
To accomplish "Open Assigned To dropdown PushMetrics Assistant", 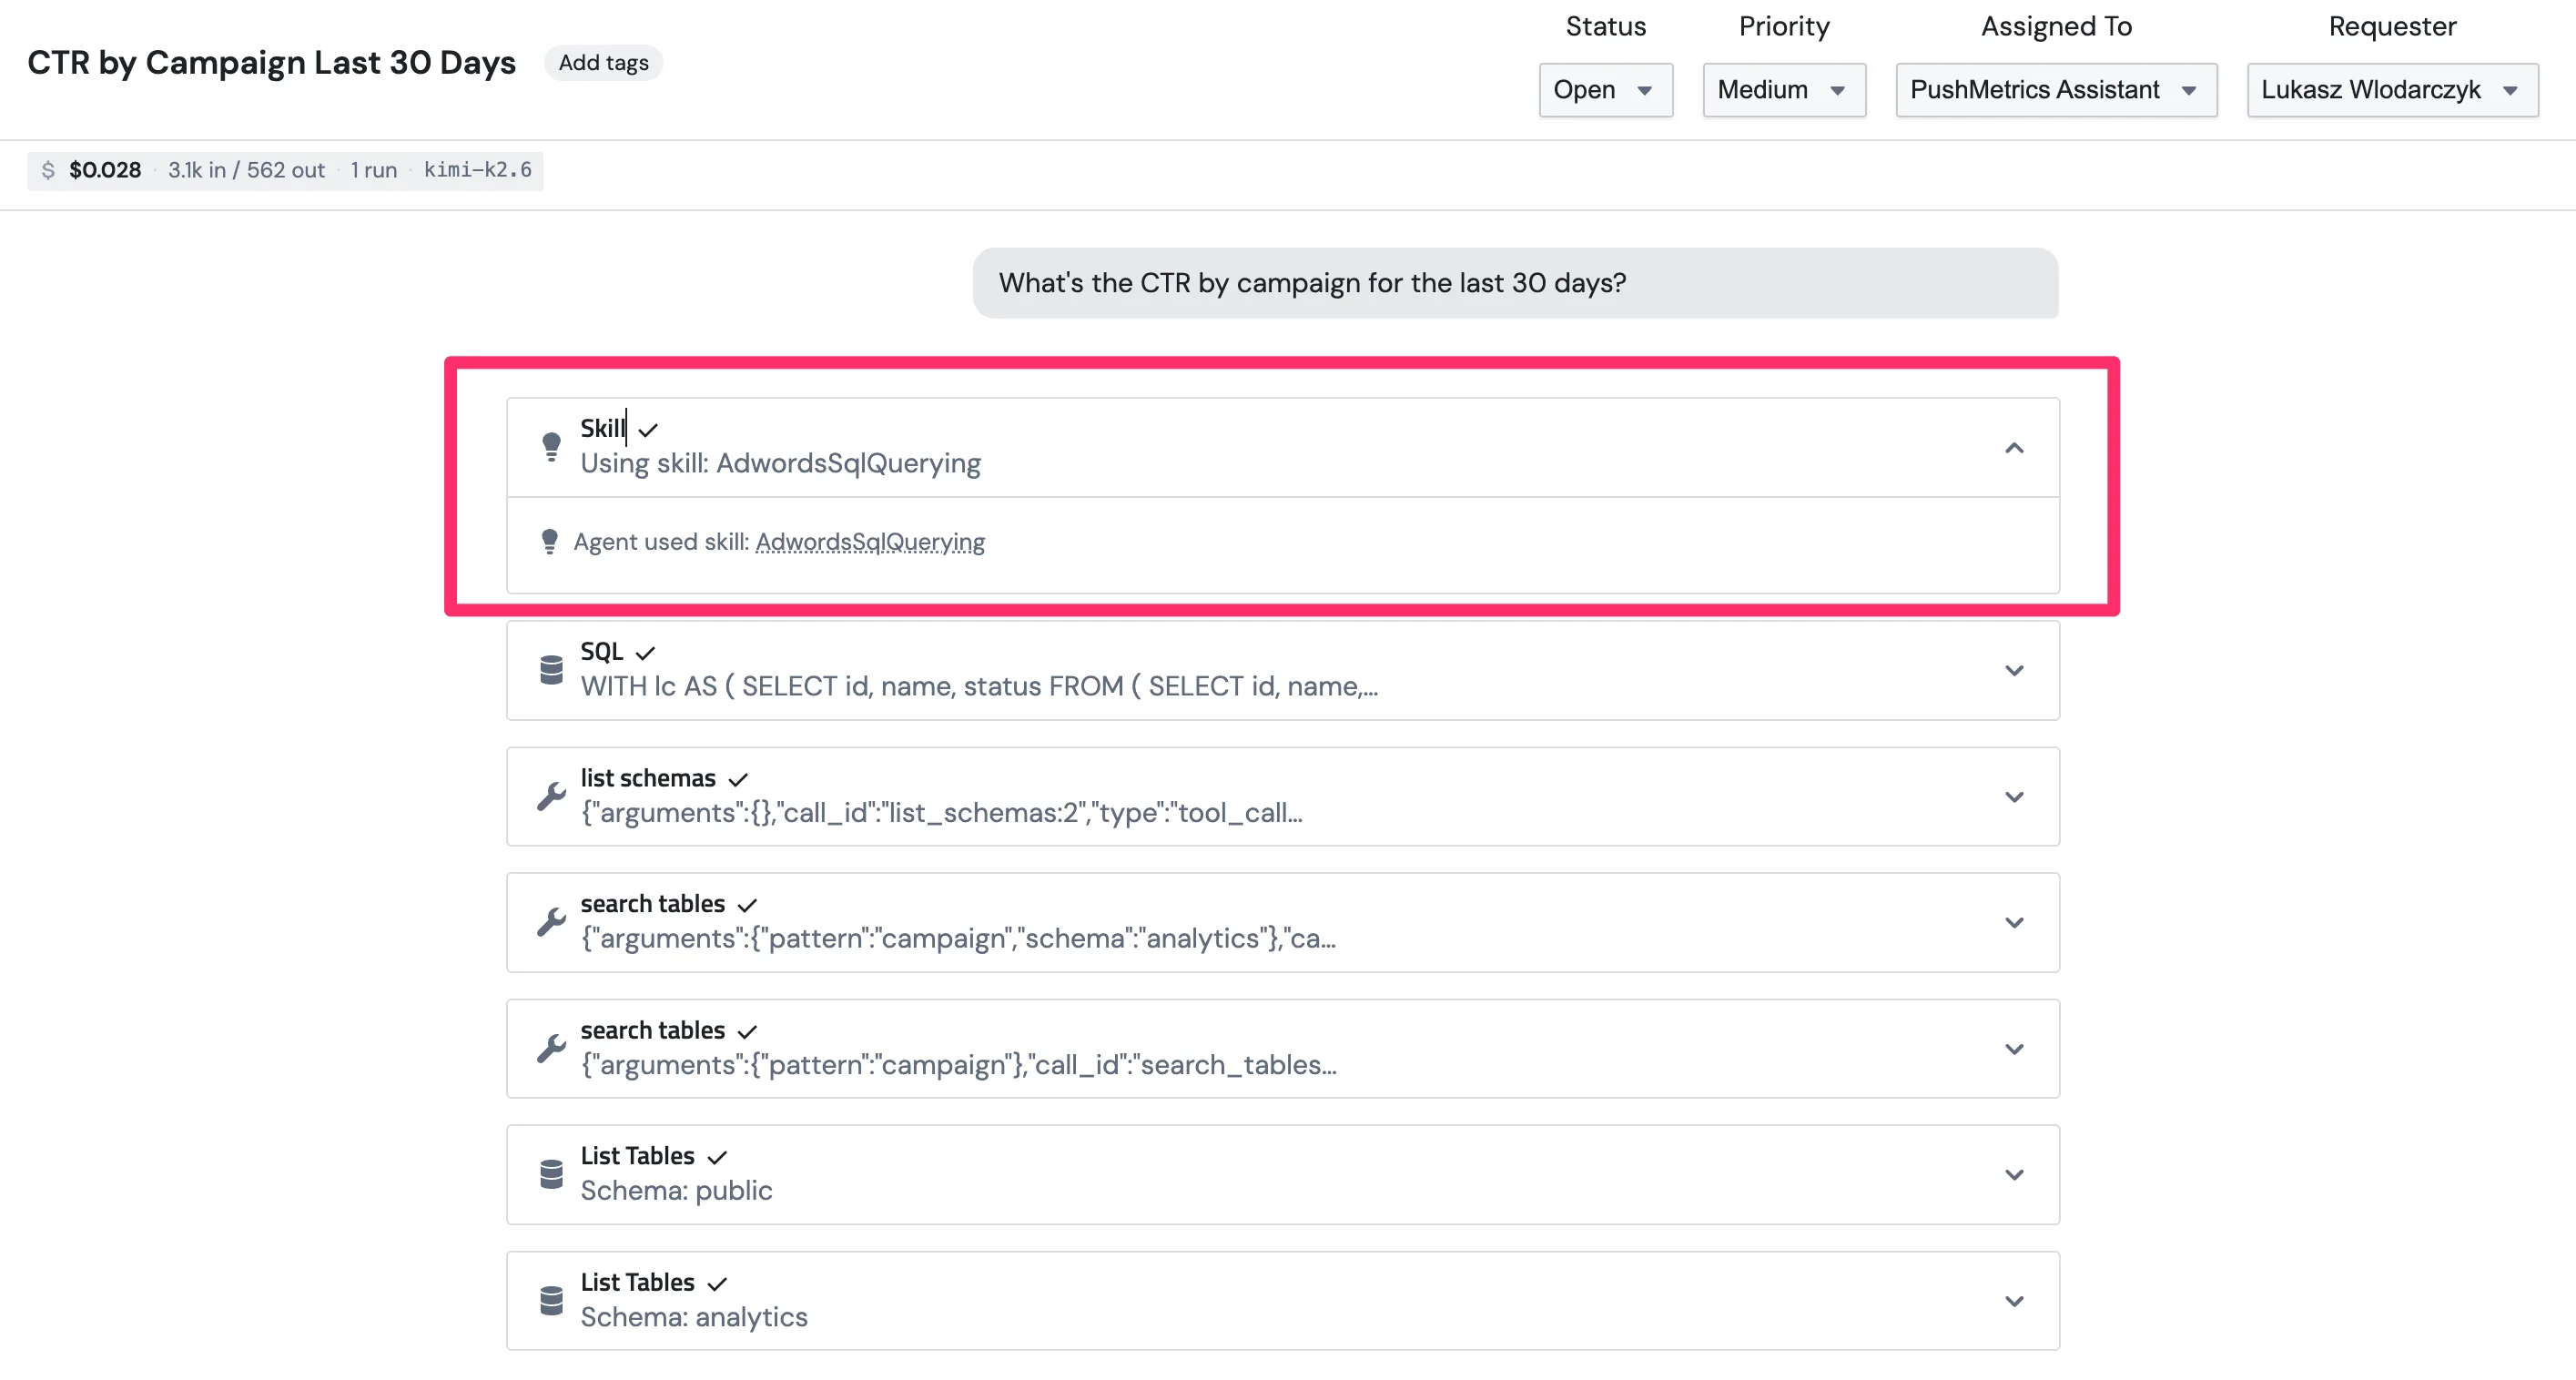I will click(2056, 90).
